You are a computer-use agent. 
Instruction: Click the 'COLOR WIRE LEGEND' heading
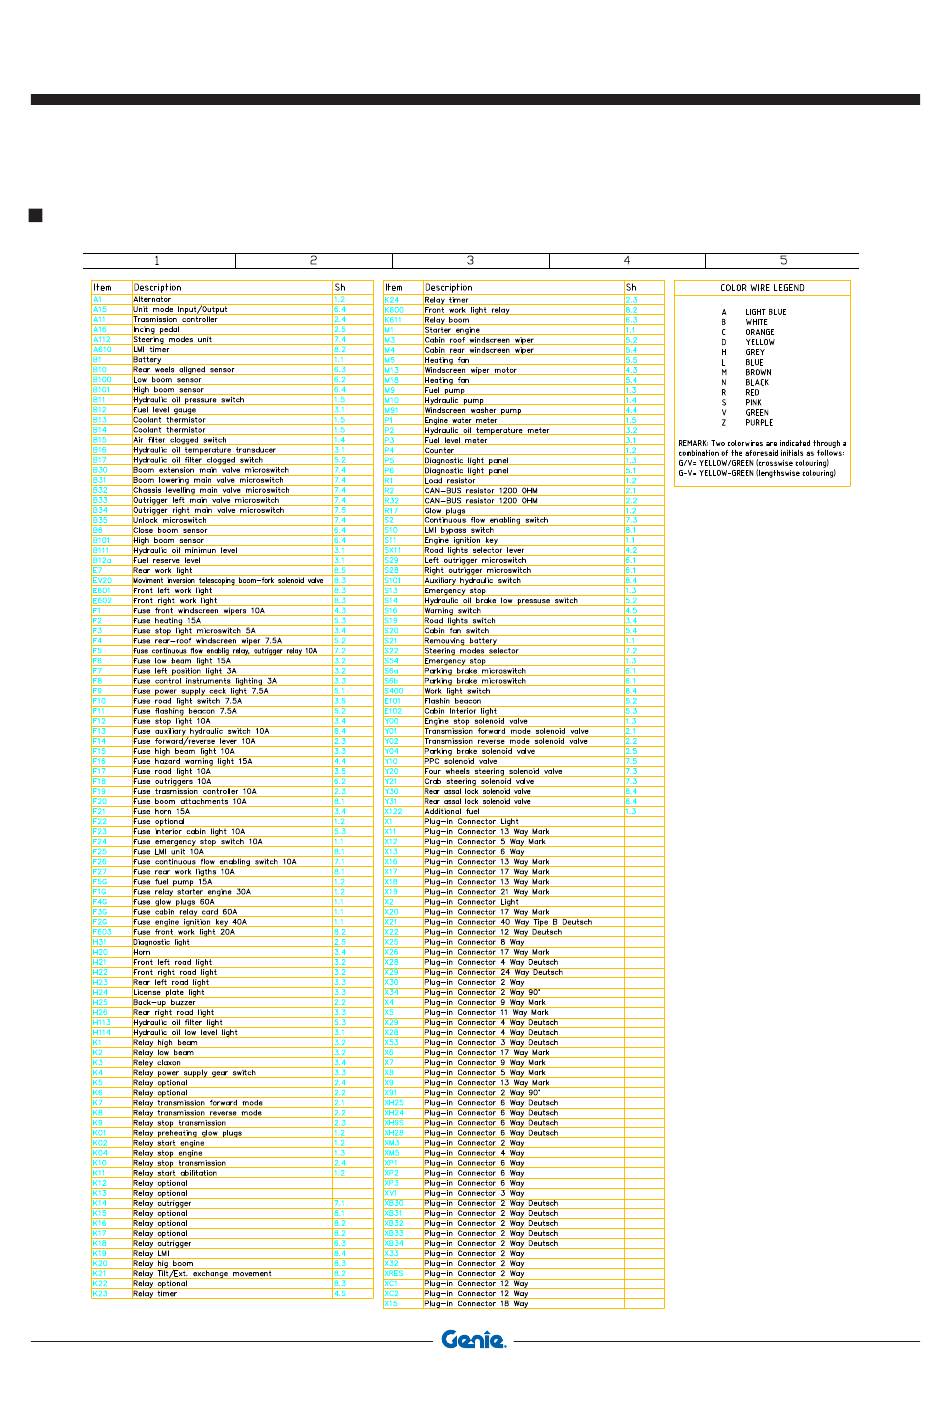point(762,288)
